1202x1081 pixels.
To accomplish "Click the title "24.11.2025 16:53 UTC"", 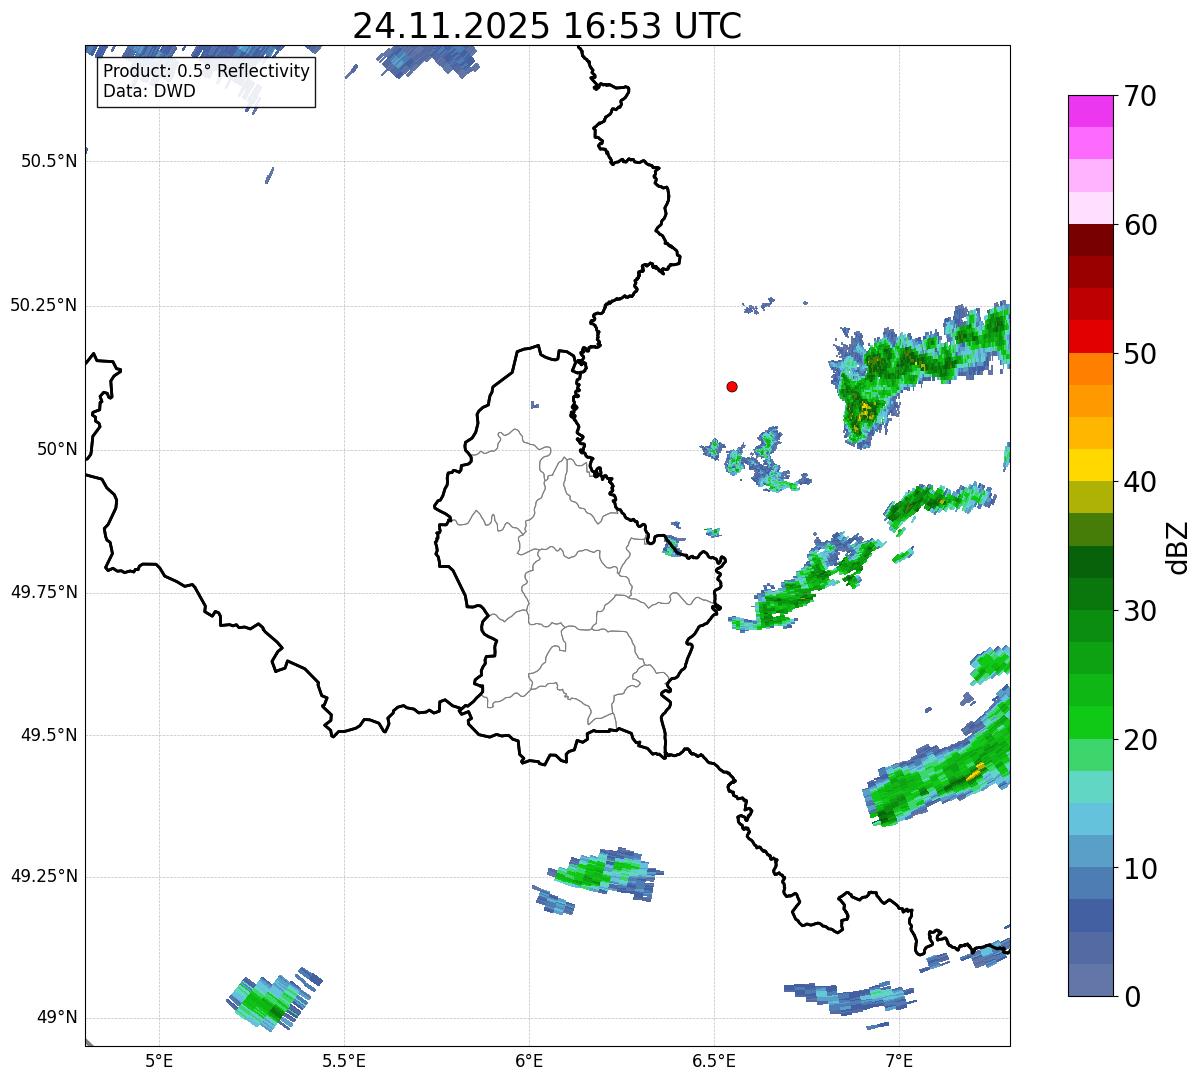I will click(x=547, y=26).
